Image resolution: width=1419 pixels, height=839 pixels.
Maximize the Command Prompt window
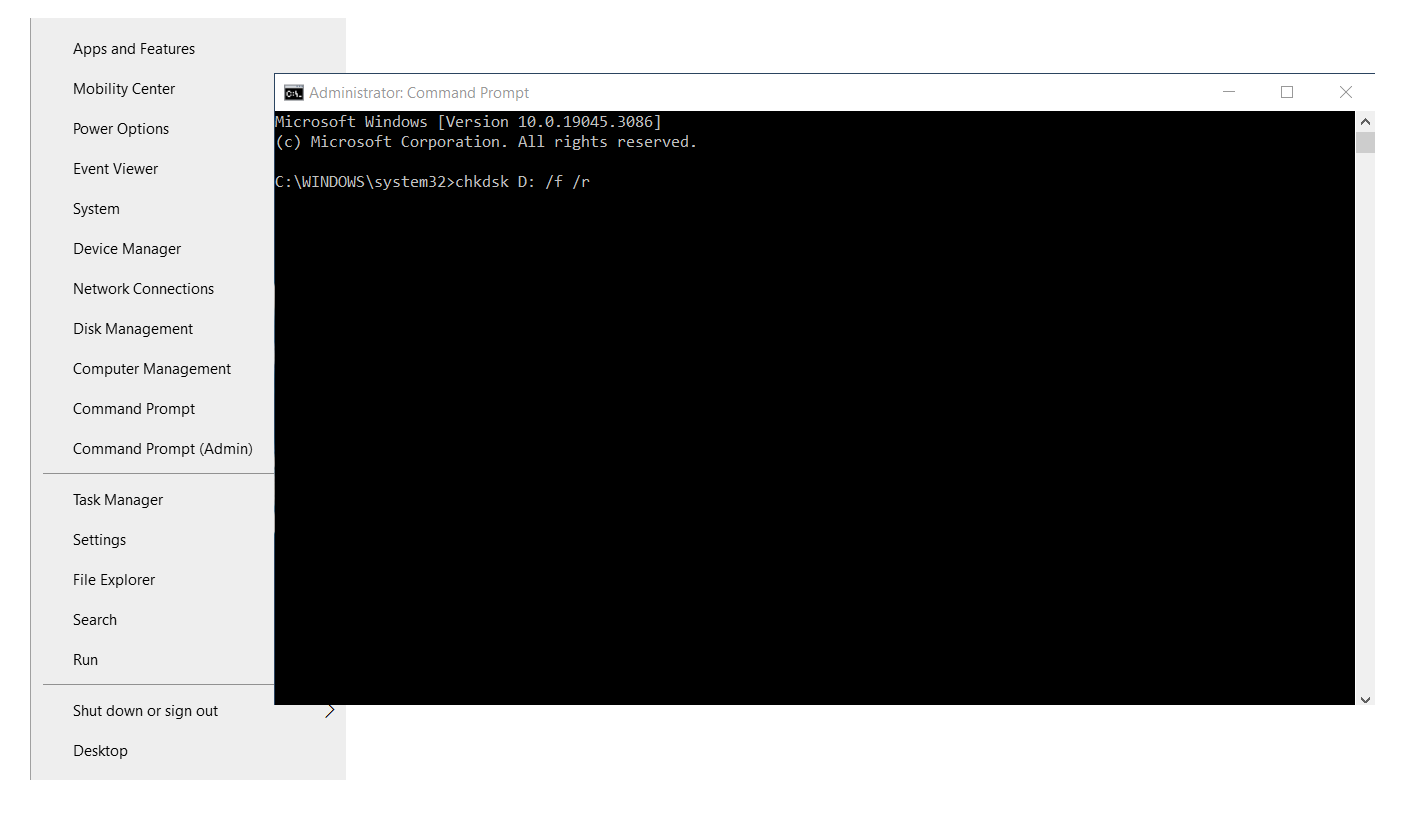click(1287, 92)
